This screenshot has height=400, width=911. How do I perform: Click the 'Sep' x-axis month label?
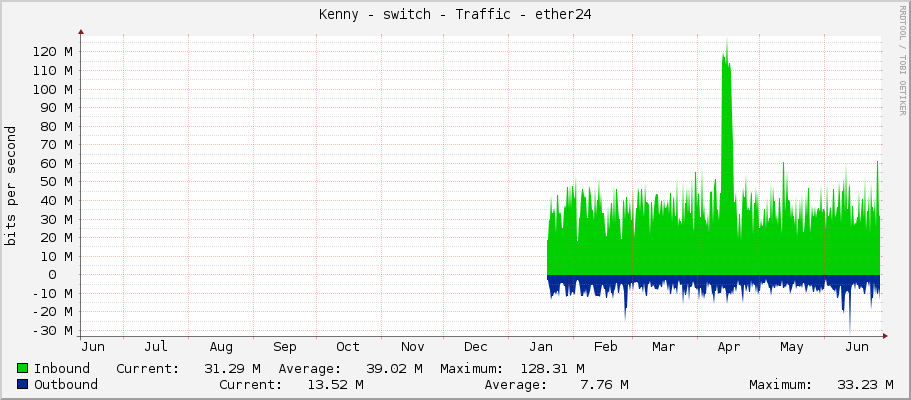(x=285, y=347)
